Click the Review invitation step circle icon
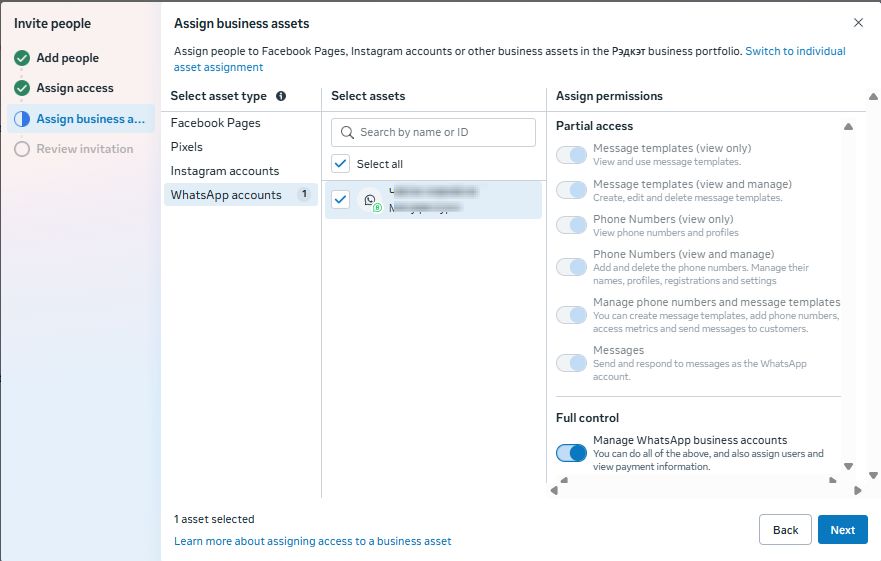 tap(22, 149)
